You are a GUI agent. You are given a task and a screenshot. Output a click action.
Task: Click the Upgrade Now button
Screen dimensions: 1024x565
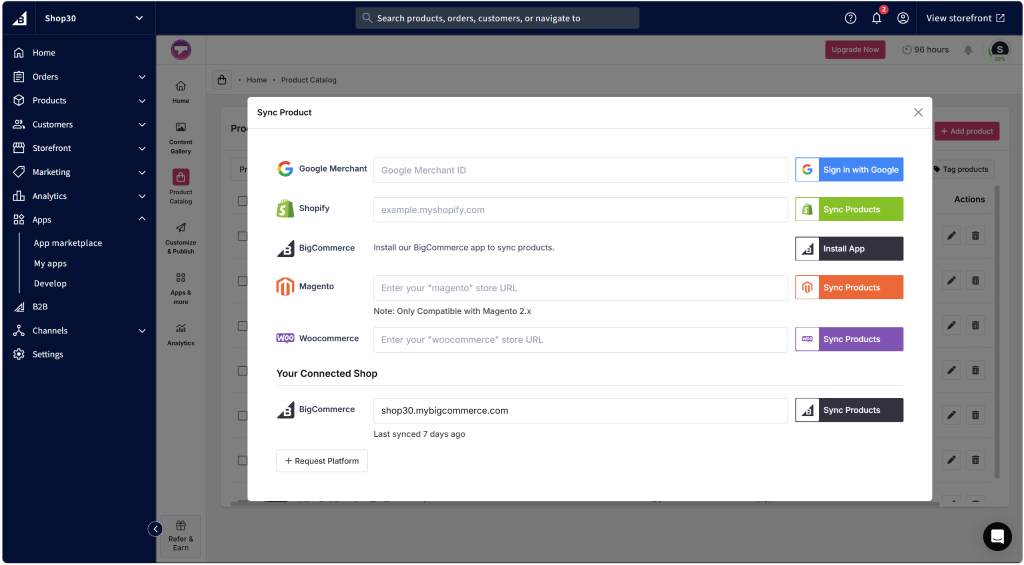855,50
